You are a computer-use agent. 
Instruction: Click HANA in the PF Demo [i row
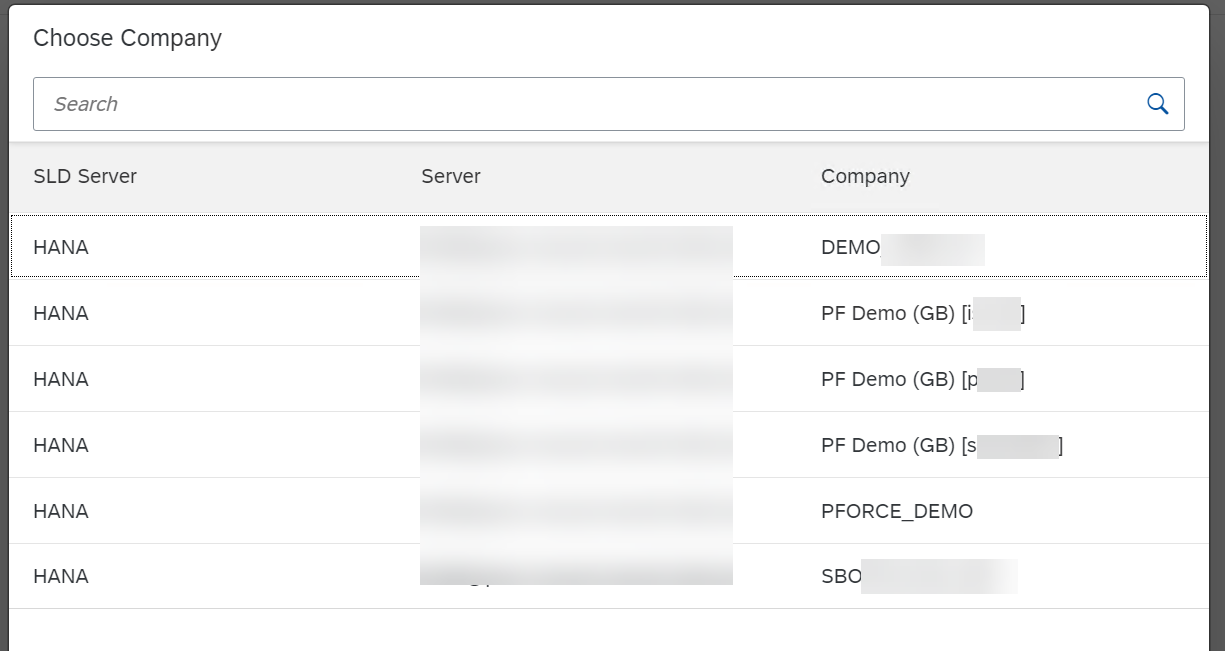(x=61, y=313)
